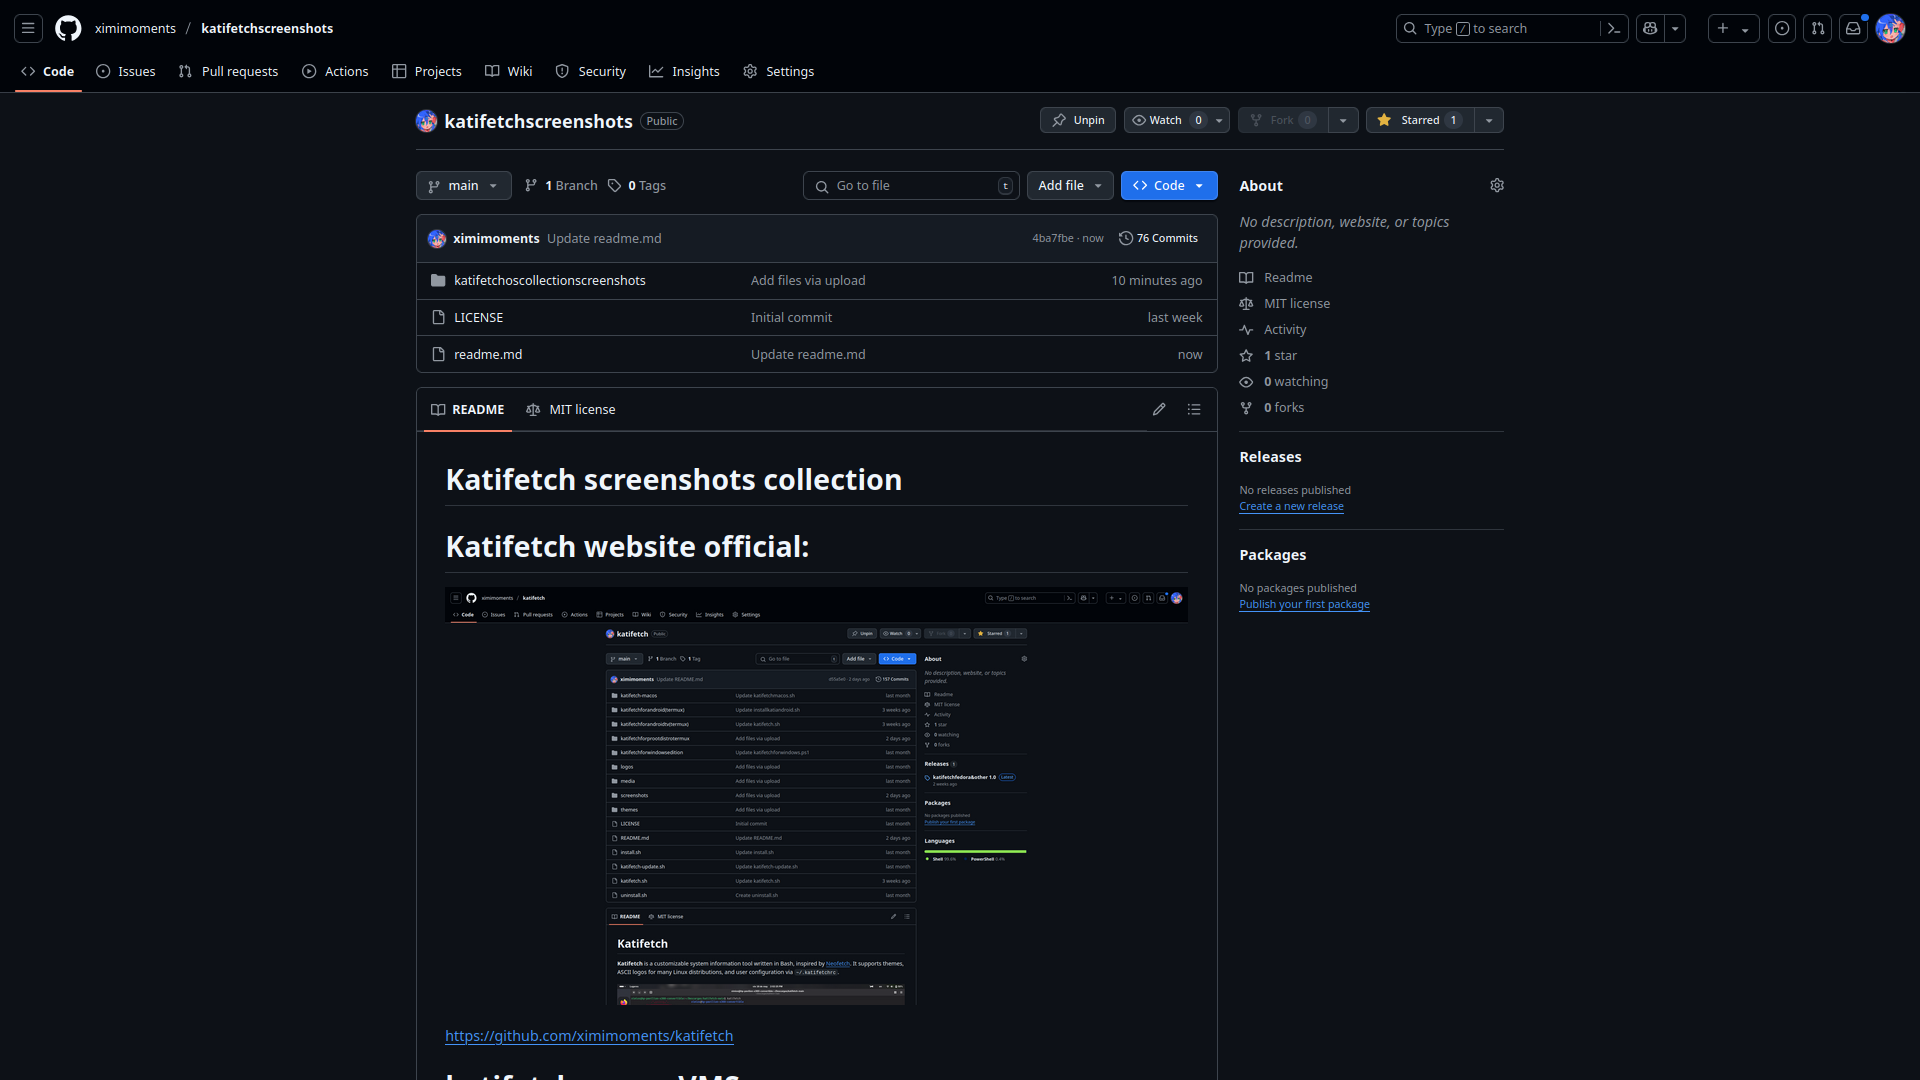1920x1080 pixels.
Task: Open the create new (+) menu icon
Action: (1721, 28)
